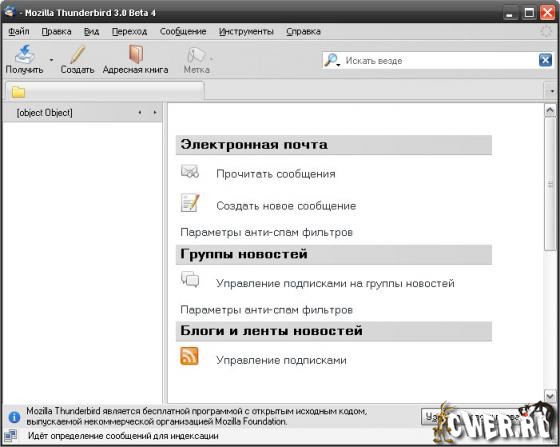Click the Создать pencil icon
Image resolution: width=560 pixels, height=447 pixels.
pyautogui.click(x=77, y=55)
